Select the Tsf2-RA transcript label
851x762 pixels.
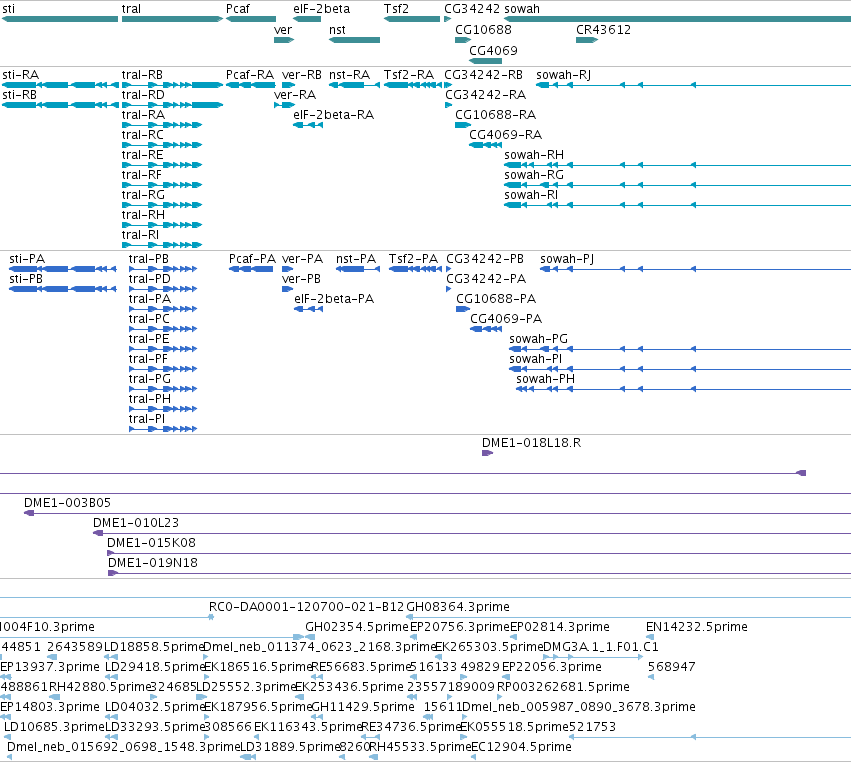(x=409, y=75)
